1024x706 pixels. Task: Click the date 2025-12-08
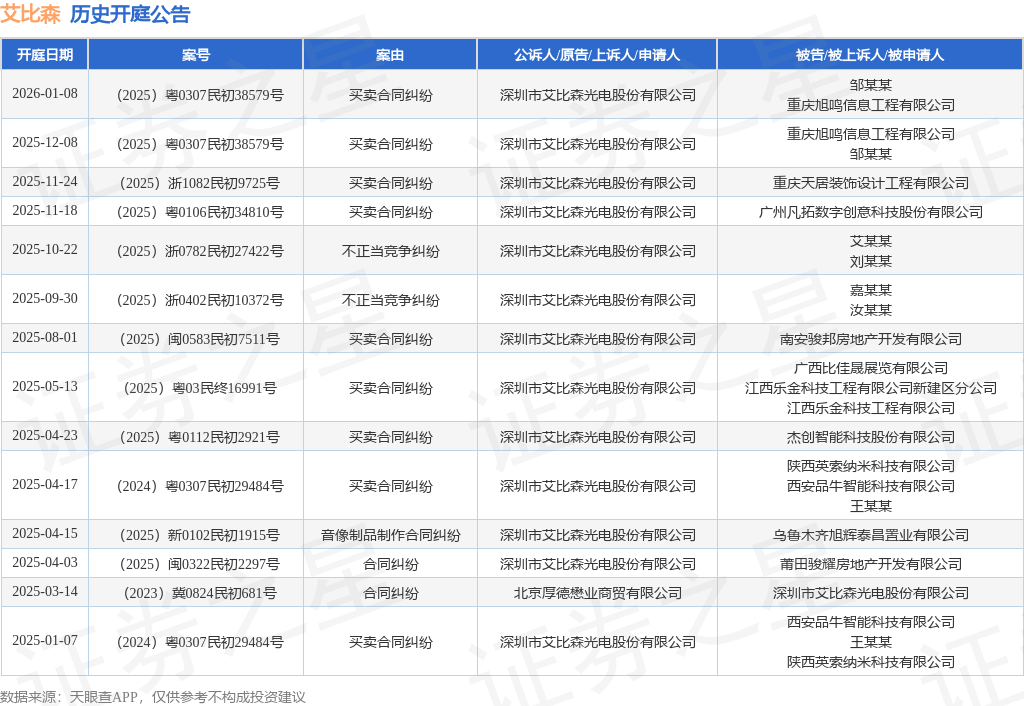[x=44, y=142]
